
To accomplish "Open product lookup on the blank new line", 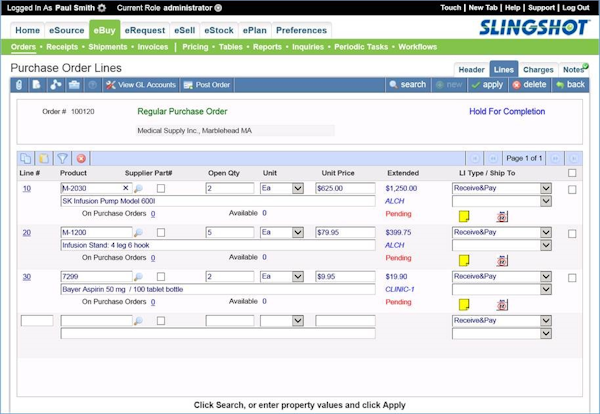I will 139,321.
